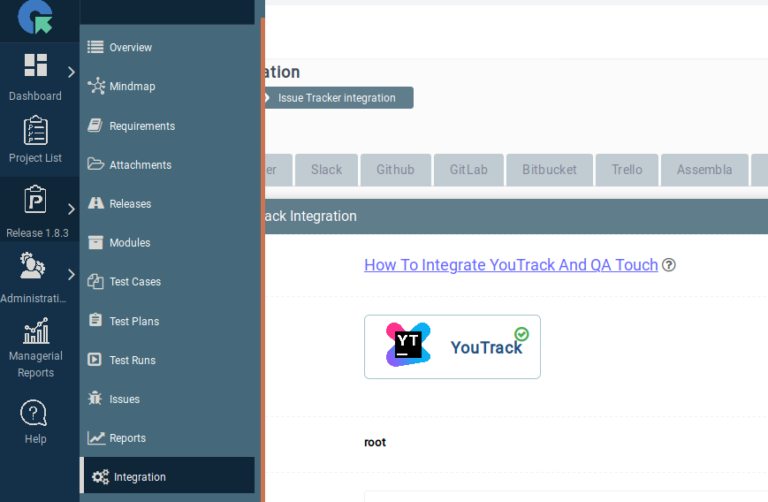
Task: Click the Dashboard grid icon
Action: tap(35, 66)
